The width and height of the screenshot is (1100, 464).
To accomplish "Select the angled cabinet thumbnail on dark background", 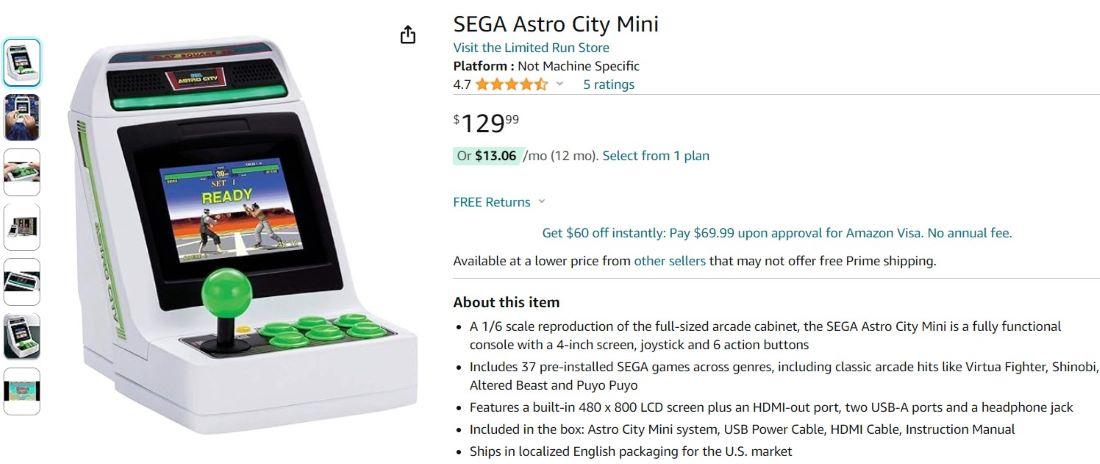I will pyautogui.click(x=22, y=337).
